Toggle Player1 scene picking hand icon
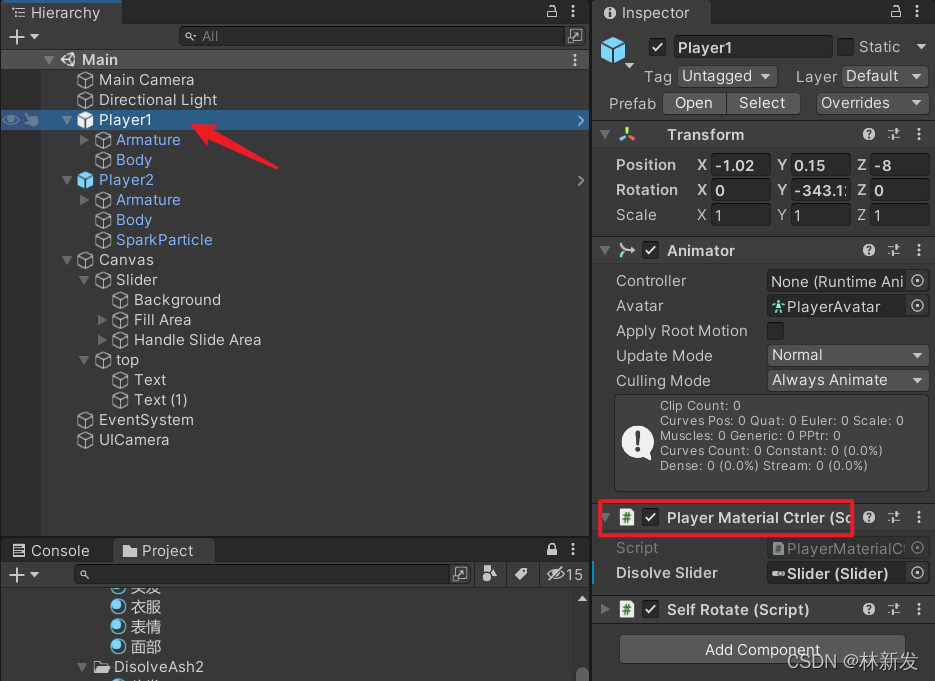 pos(32,120)
